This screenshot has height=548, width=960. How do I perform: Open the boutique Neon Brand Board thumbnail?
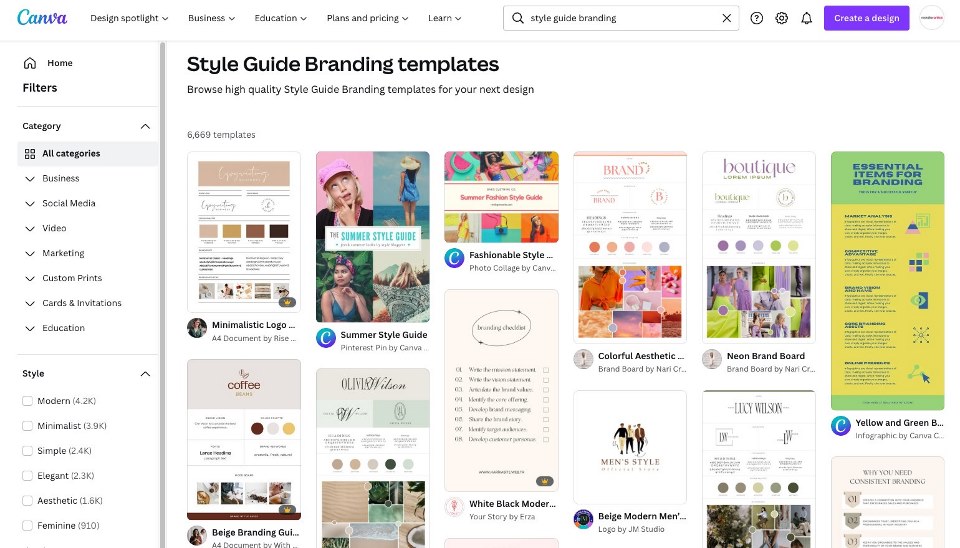tap(759, 247)
